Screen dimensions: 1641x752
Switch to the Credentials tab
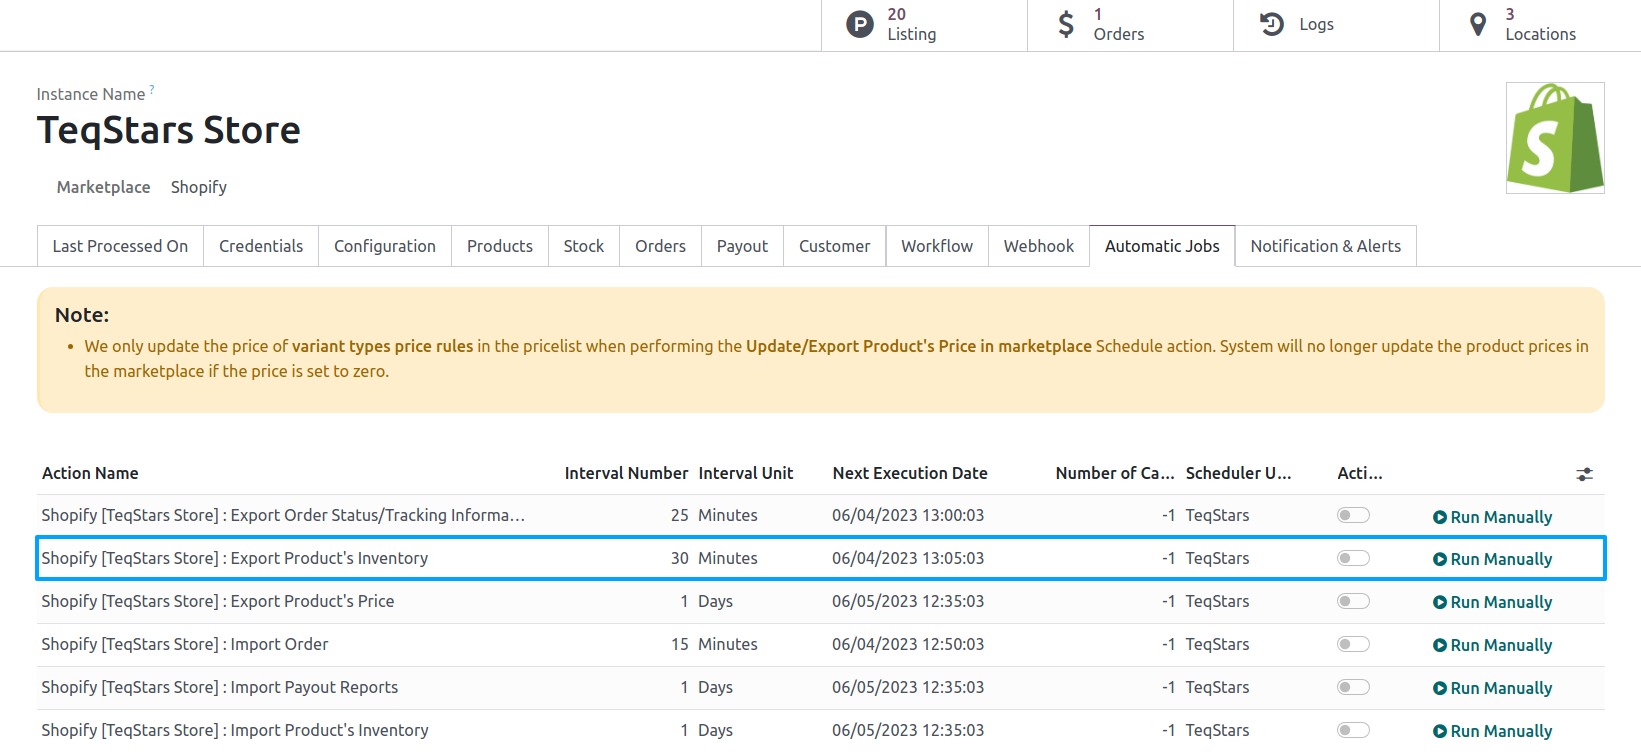pyautogui.click(x=261, y=246)
